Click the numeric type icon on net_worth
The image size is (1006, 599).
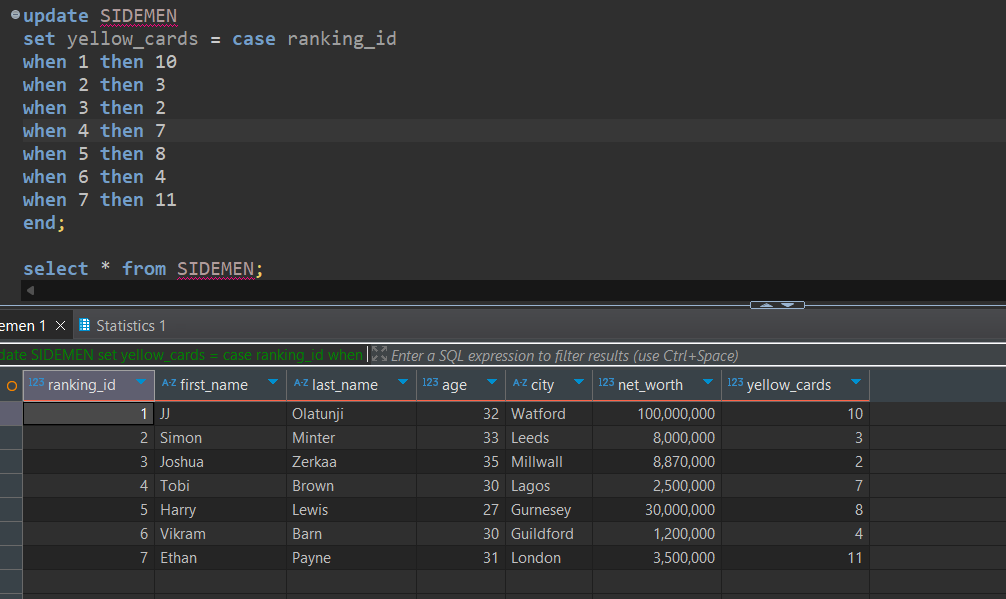606,382
